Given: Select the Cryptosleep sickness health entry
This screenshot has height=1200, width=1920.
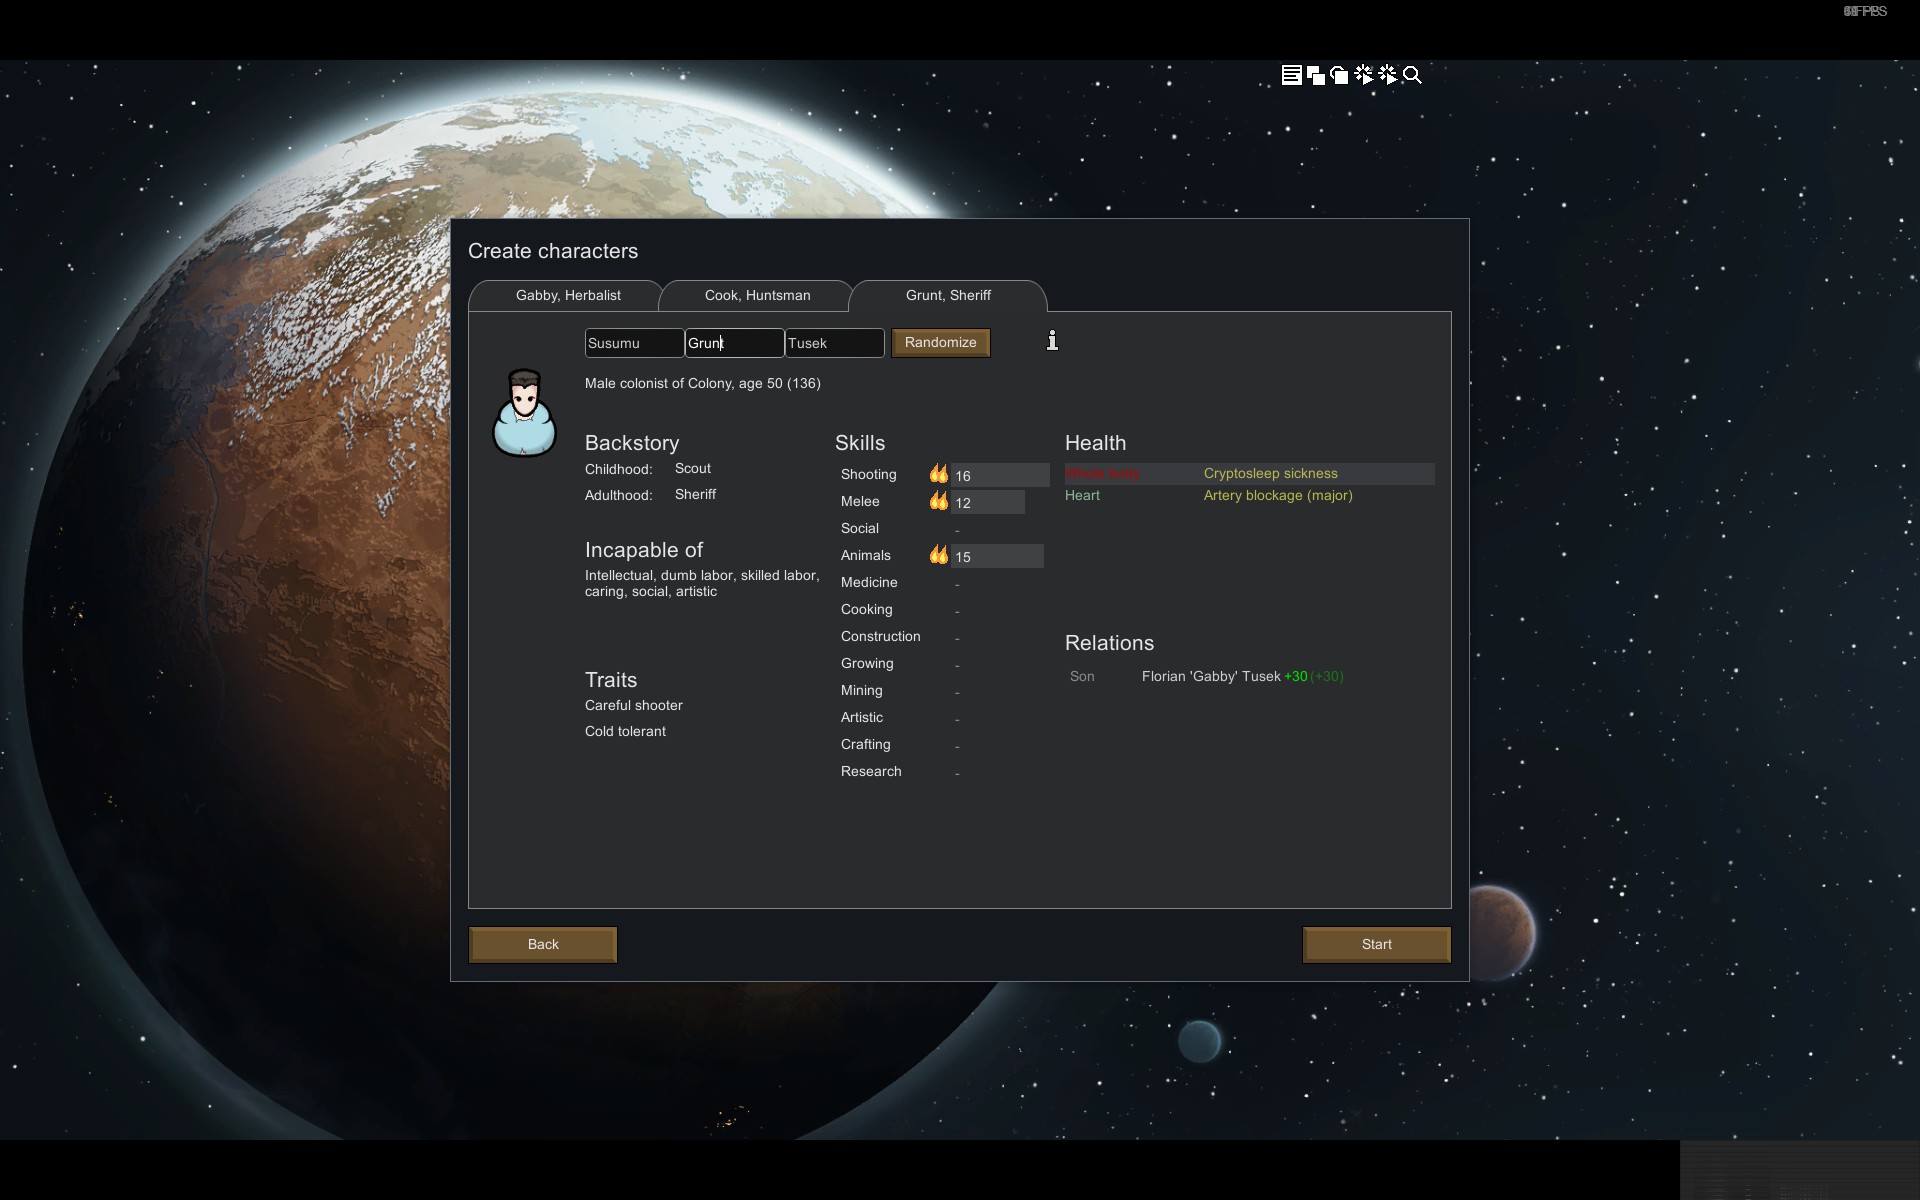Looking at the screenshot, I should click(1270, 473).
